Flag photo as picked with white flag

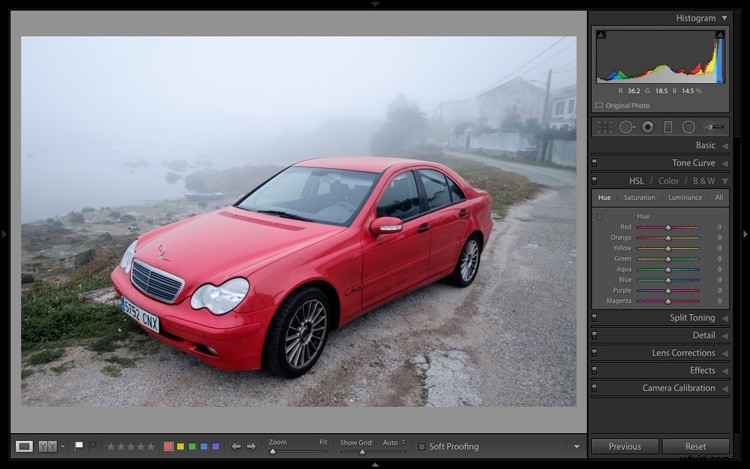coord(79,446)
